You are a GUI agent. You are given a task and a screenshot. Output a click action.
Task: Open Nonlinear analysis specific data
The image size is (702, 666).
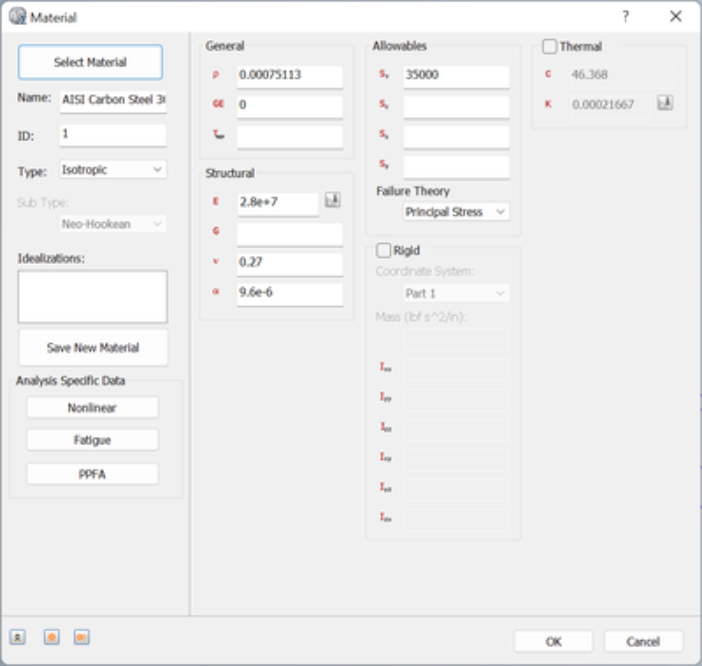click(92, 408)
